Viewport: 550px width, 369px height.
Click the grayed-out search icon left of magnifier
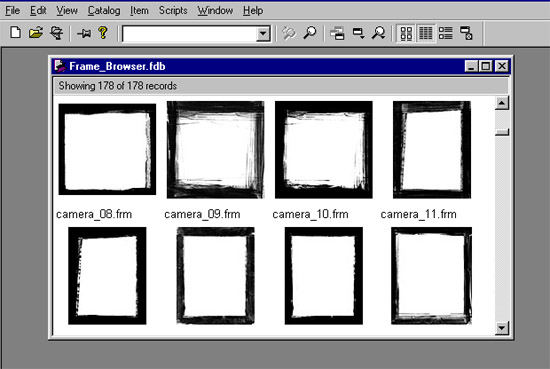coord(289,33)
